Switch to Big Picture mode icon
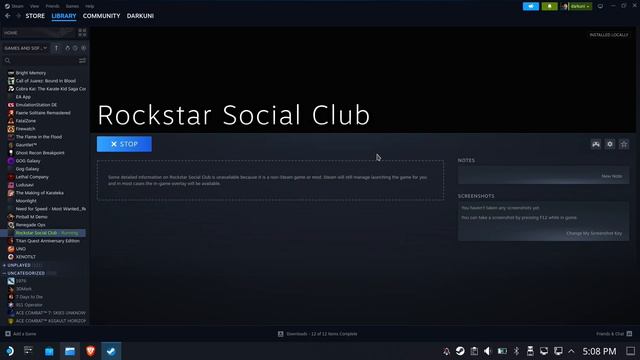This screenshot has height=360, width=640. point(600,6)
